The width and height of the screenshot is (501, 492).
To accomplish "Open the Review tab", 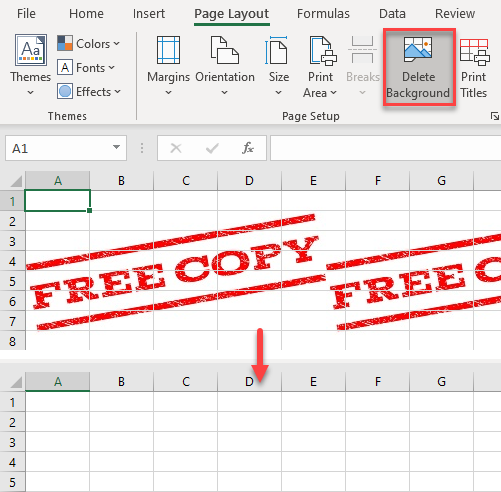I will click(455, 14).
